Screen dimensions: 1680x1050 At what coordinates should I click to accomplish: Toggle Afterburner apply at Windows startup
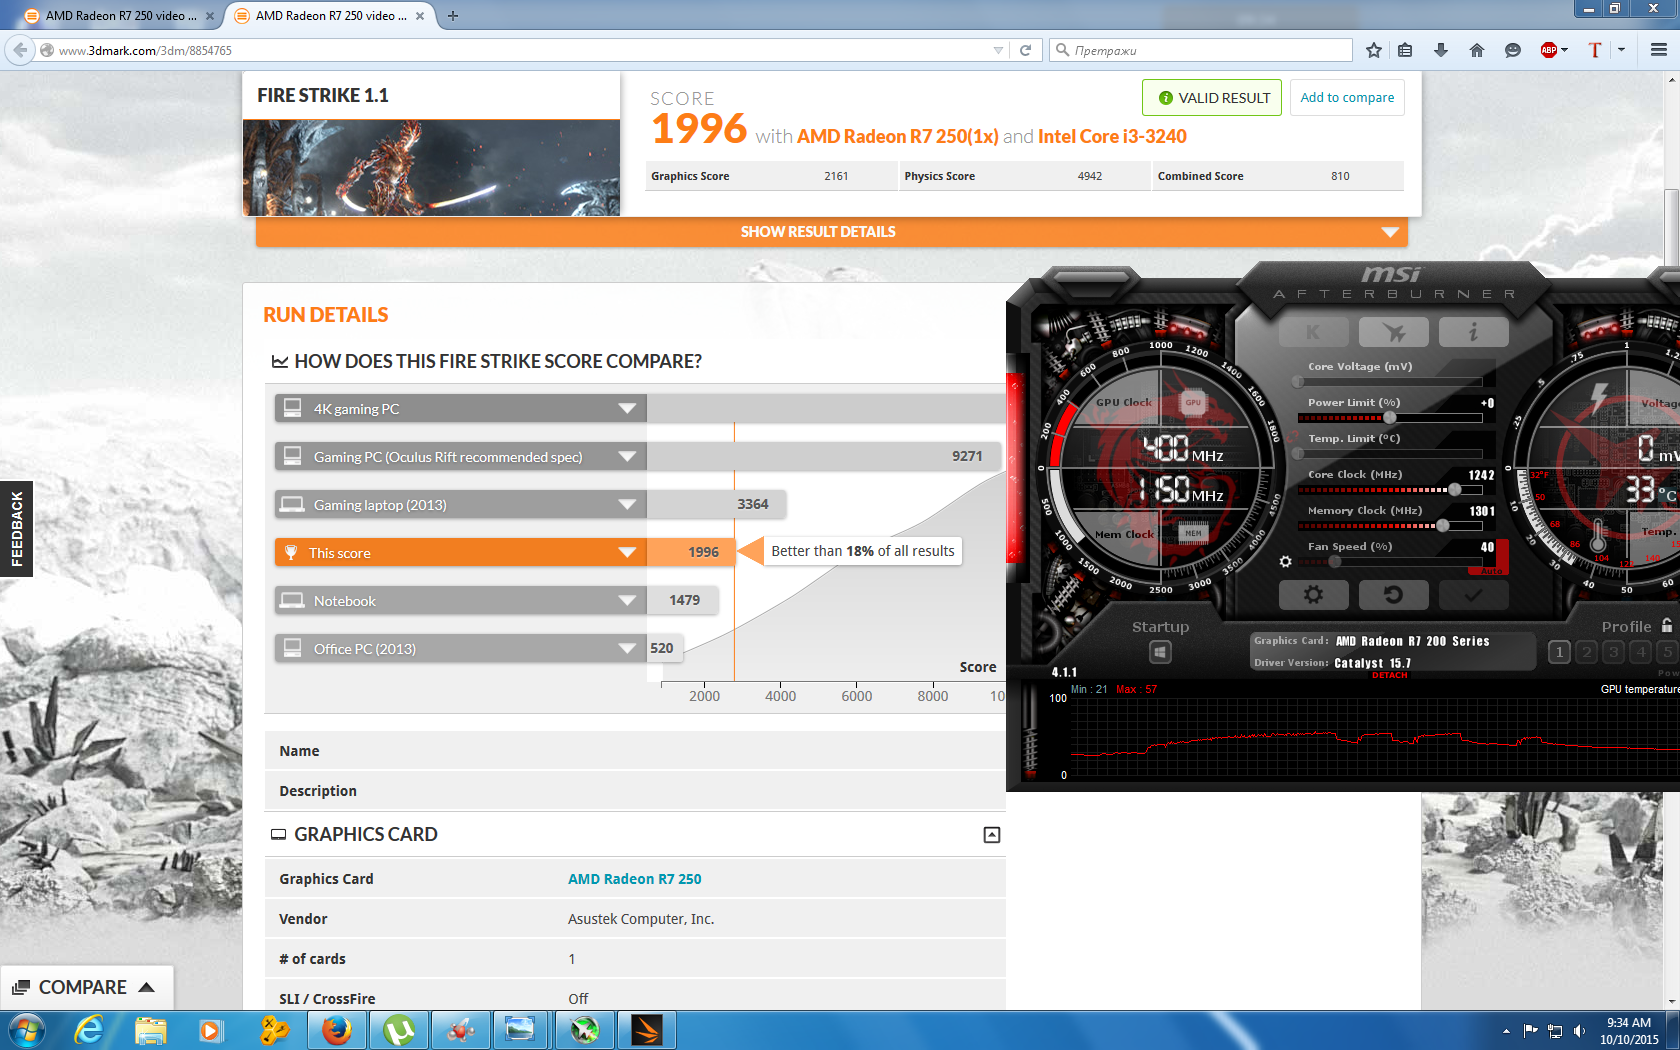tap(1160, 652)
